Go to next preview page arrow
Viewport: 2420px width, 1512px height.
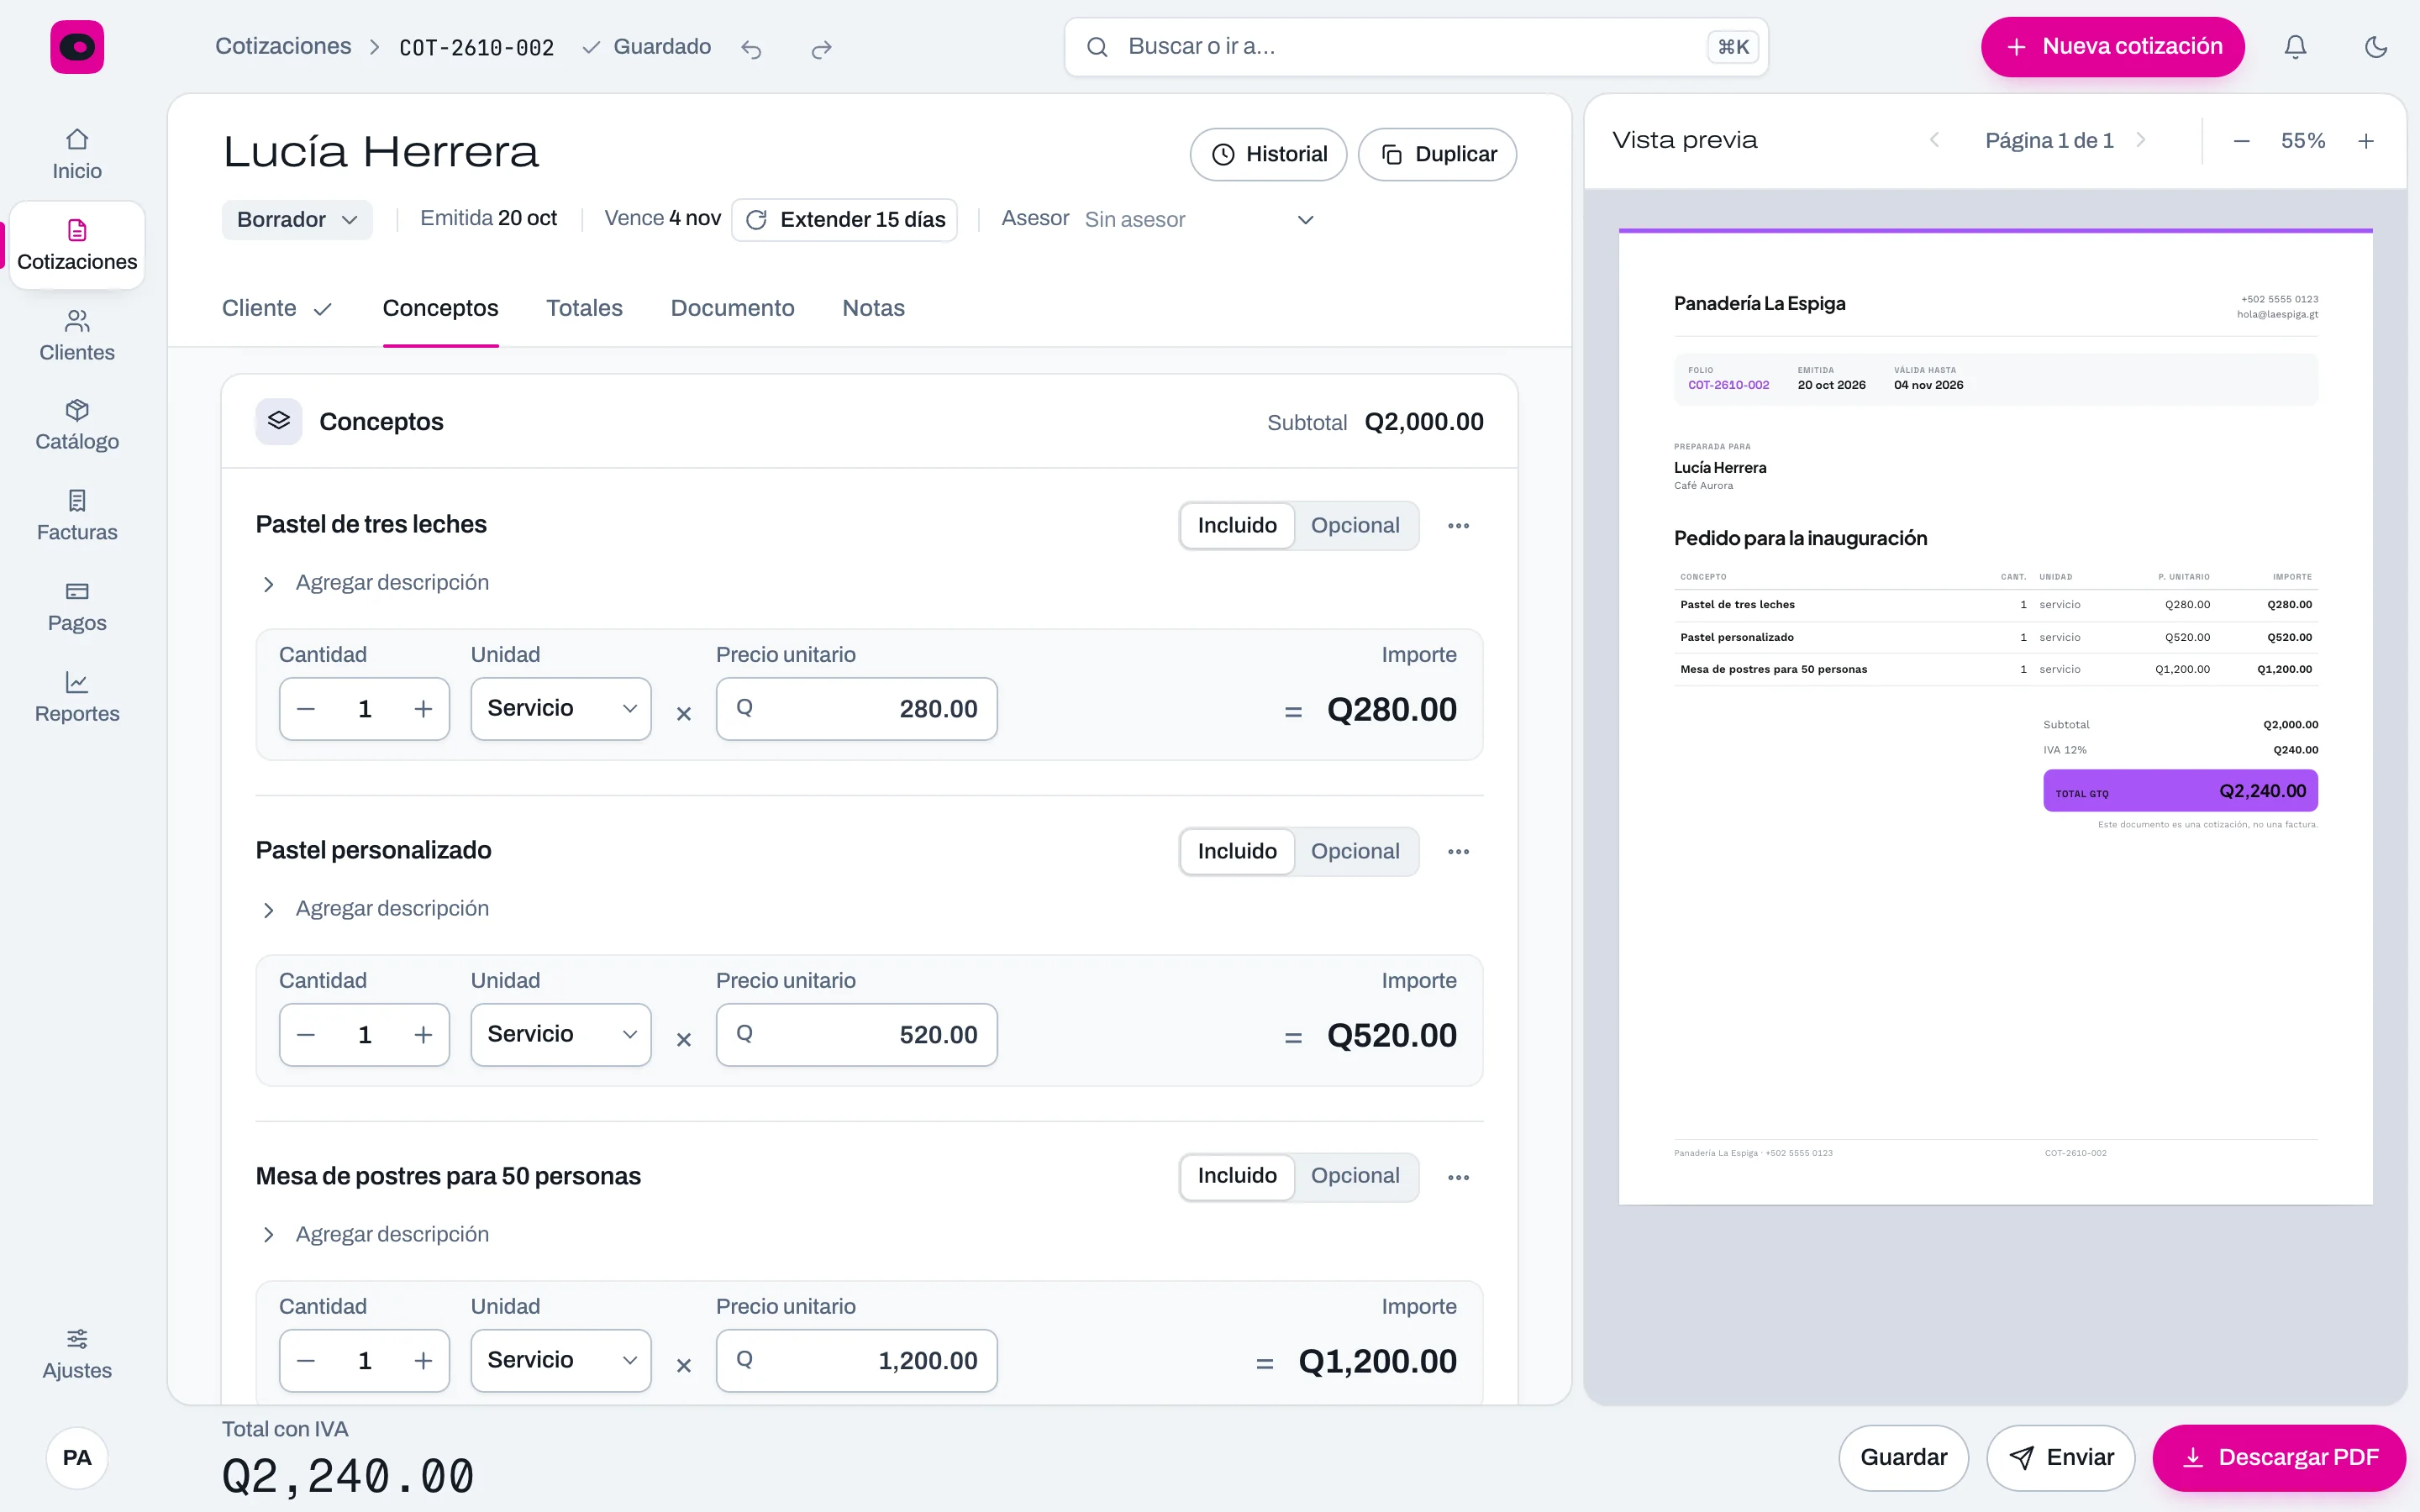[2140, 141]
